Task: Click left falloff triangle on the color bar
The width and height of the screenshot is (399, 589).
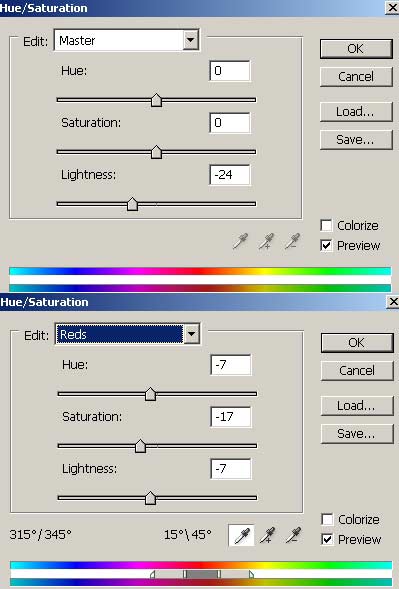Action: (x=153, y=574)
